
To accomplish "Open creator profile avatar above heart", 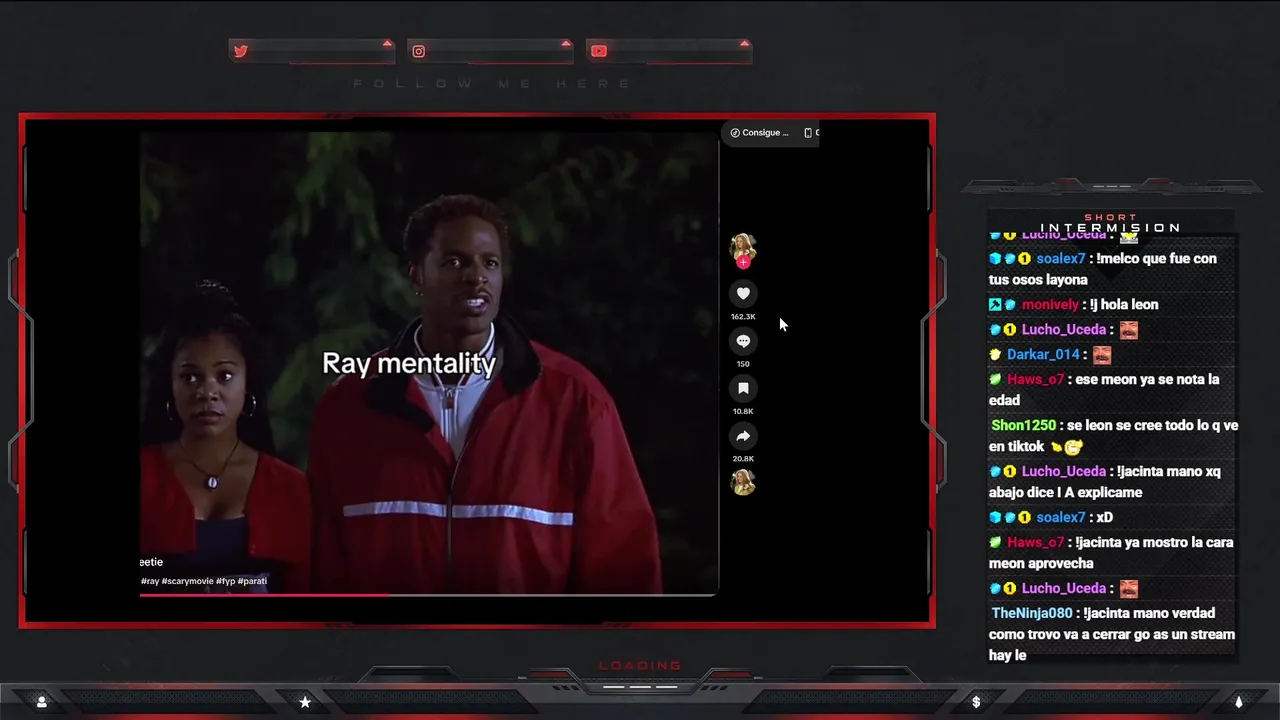I will point(743,247).
